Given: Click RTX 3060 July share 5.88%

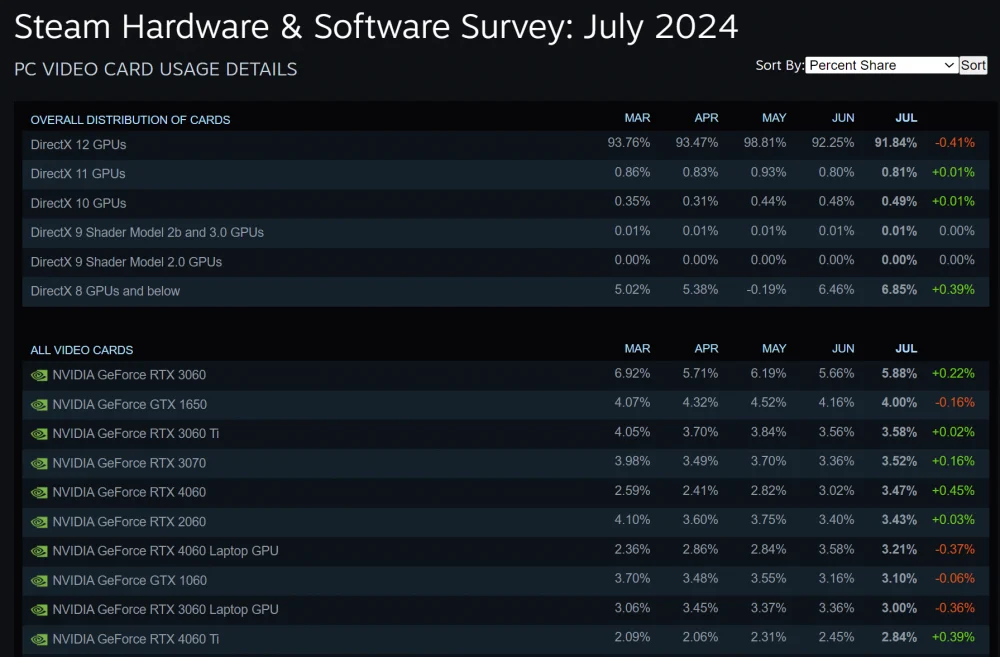Looking at the screenshot, I should point(899,373).
